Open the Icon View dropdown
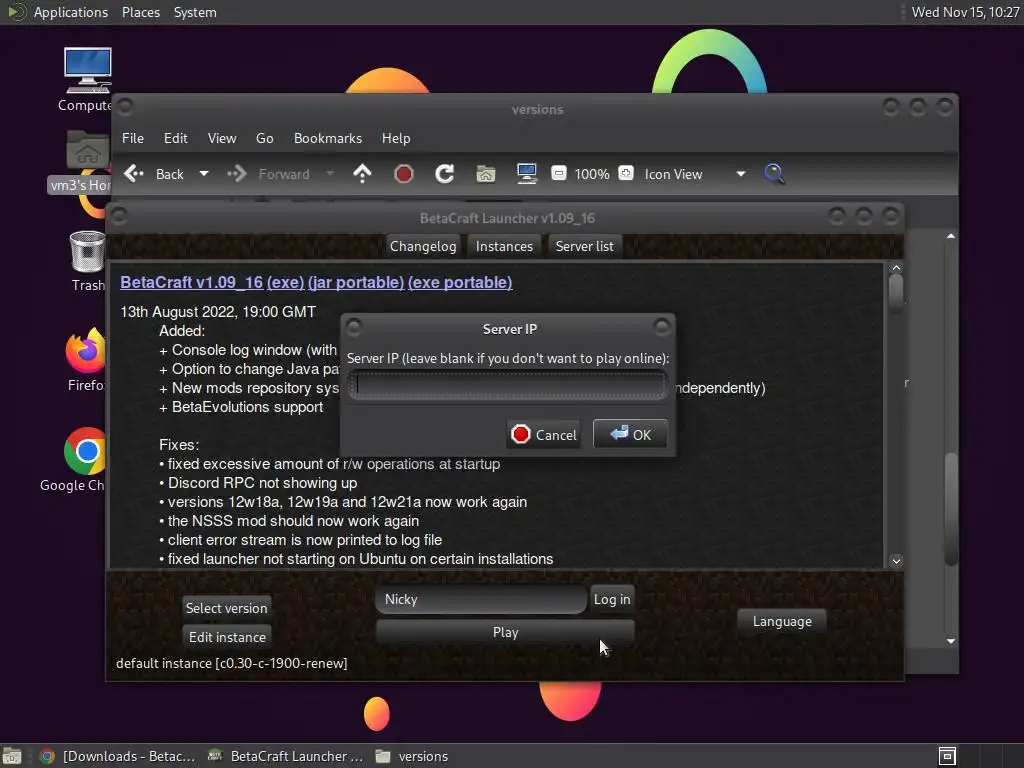The width and height of the screenshot is (1024, 768). click(694, 174)
